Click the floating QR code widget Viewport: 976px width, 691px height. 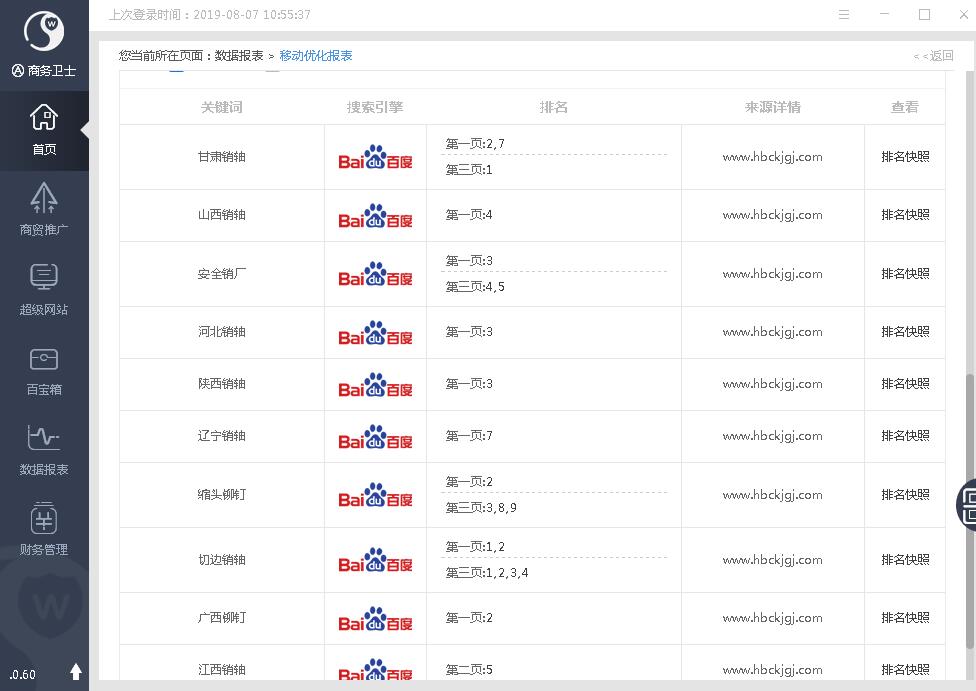pyautogui.click(x=967, y=503)
